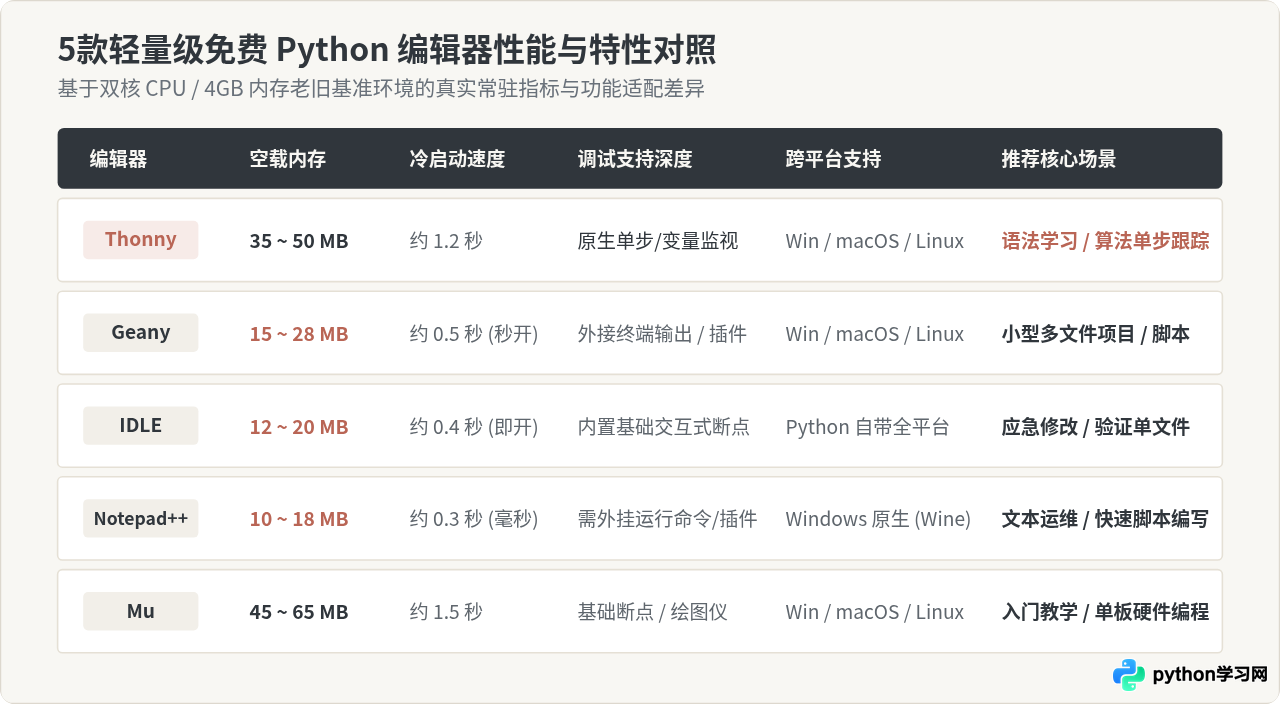Click the 空载内存 column header
This screenshot has height=704, width=1280.
(288, 159)
